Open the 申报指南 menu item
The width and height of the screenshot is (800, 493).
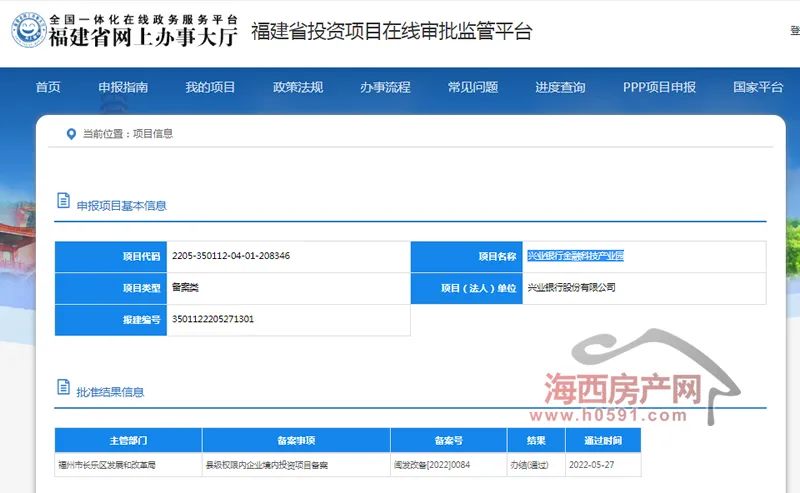tap(123, 87)
